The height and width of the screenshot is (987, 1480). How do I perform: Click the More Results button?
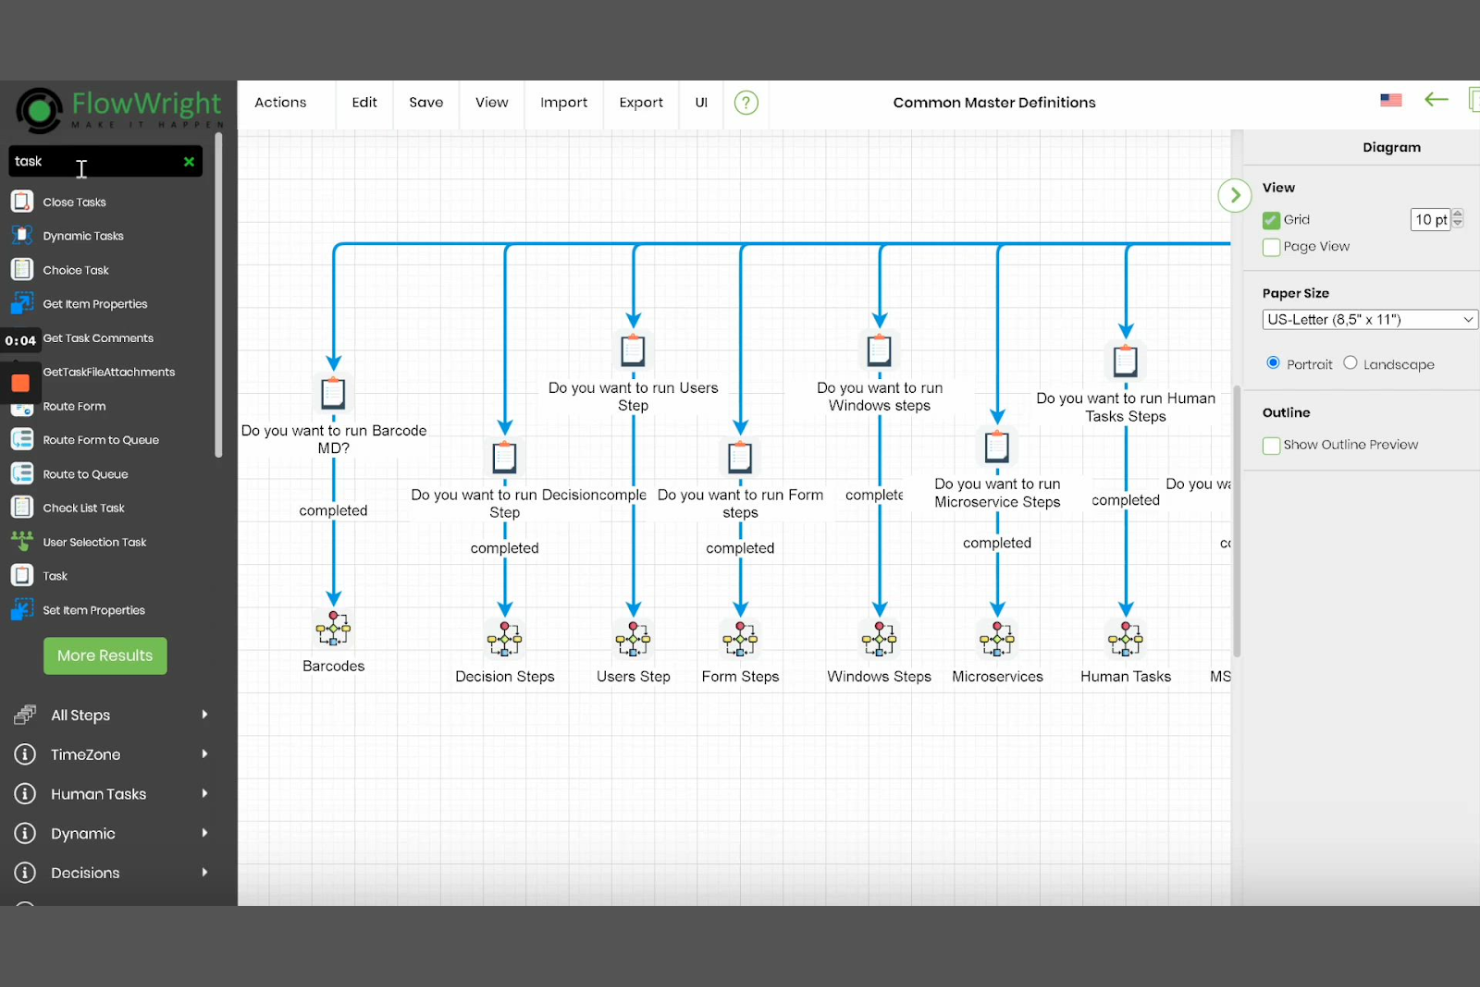tap(104, 655)
